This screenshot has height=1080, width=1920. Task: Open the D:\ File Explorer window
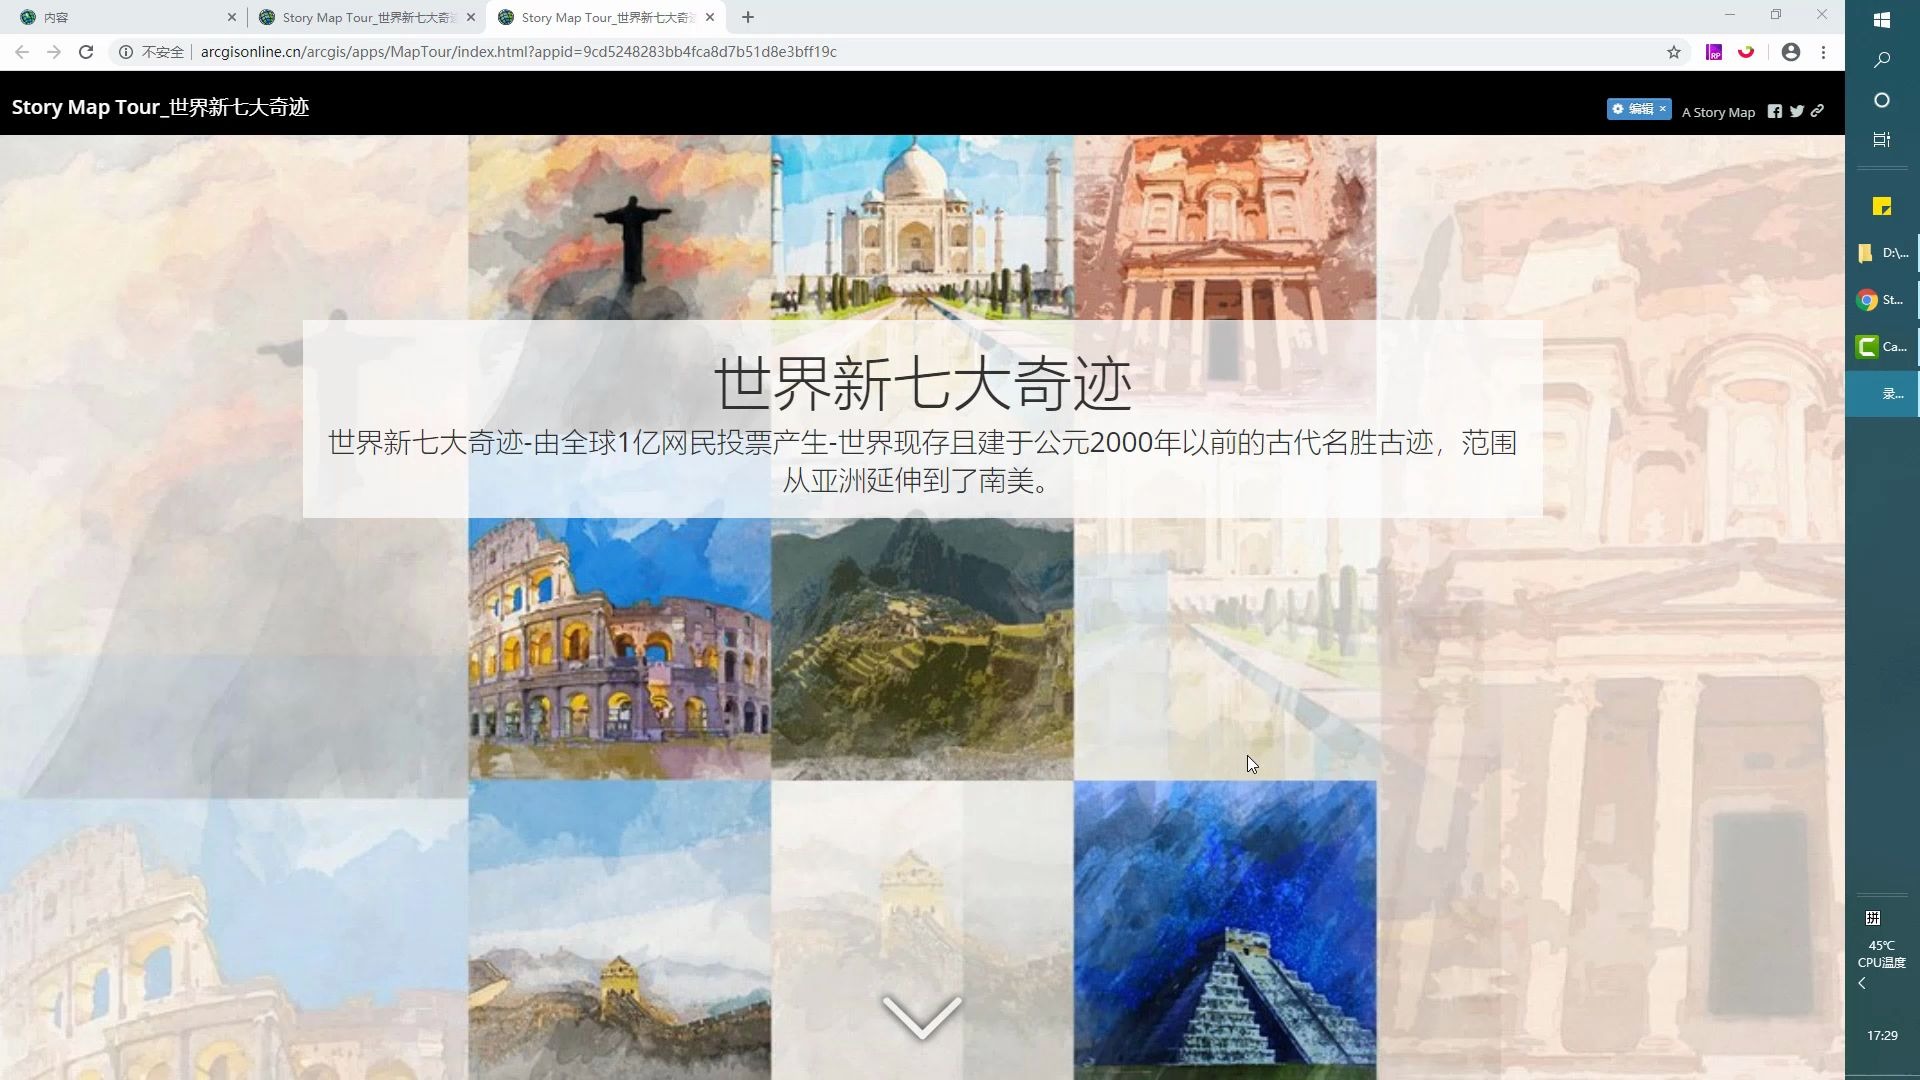click(1881, 253)
